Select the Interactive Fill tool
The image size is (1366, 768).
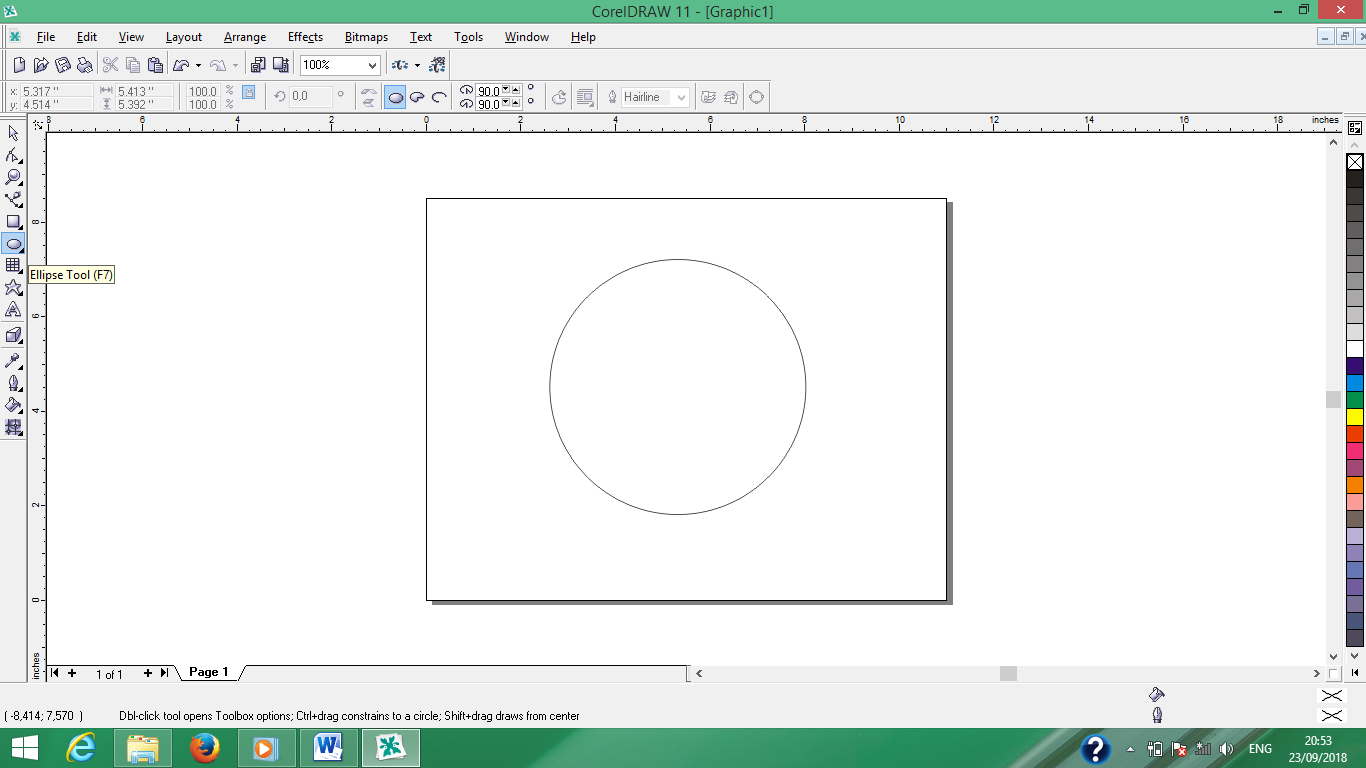[14, 427]
